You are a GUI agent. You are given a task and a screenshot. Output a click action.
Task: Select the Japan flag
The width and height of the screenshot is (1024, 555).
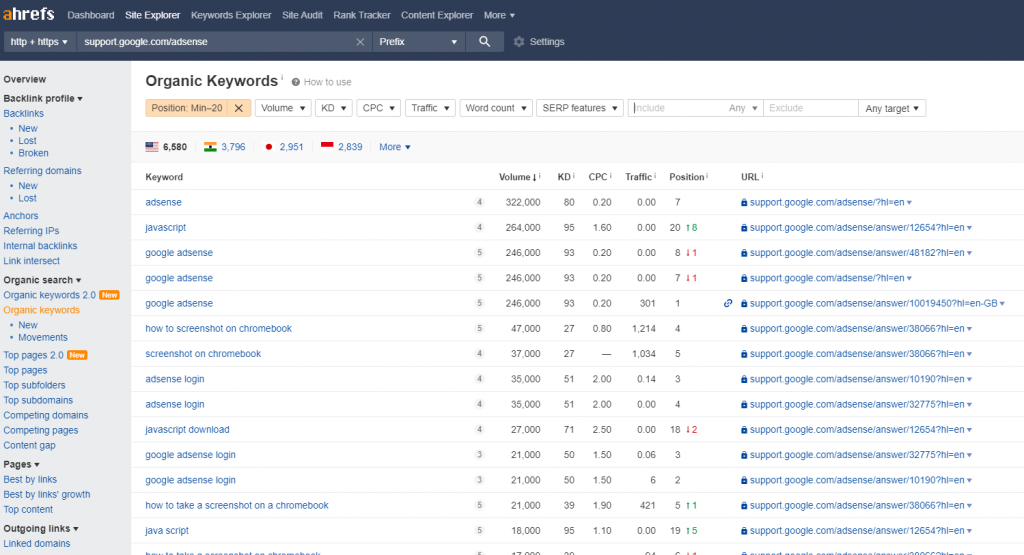pyautogui.click(x=268, y=147)
